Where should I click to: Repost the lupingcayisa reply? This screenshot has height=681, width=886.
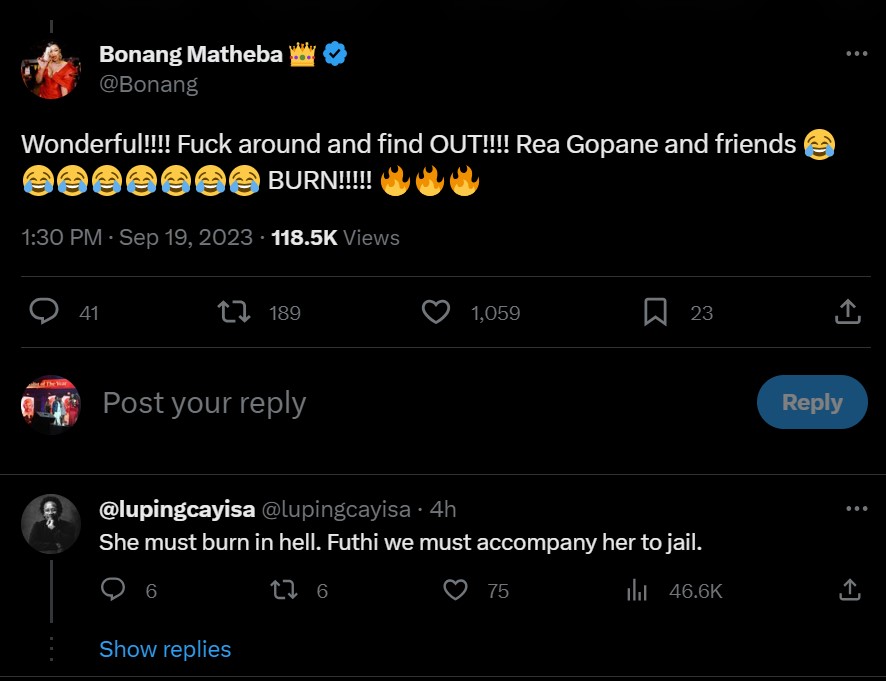tap(285, 590)
